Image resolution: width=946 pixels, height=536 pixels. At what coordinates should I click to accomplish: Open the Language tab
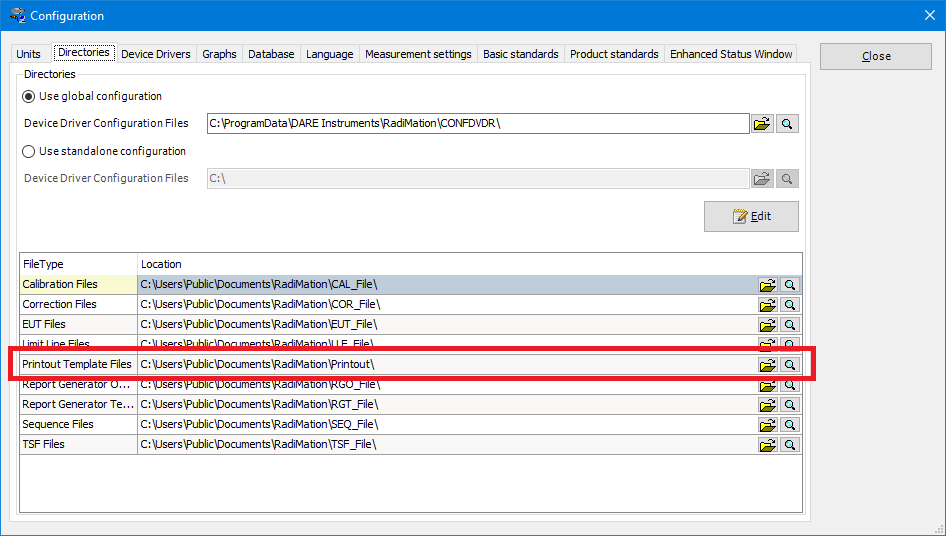(329, 54)
